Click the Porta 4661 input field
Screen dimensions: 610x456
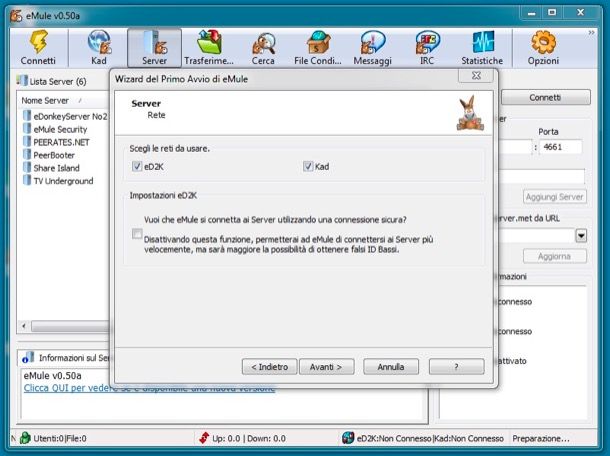click(x=561, y=147)
